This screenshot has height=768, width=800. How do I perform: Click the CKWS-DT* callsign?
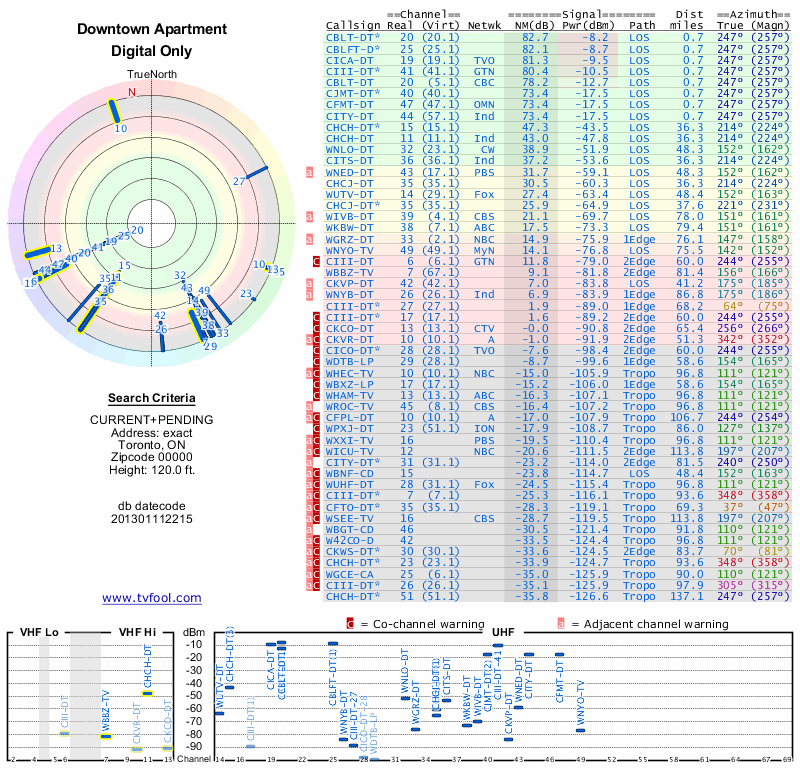353,552
